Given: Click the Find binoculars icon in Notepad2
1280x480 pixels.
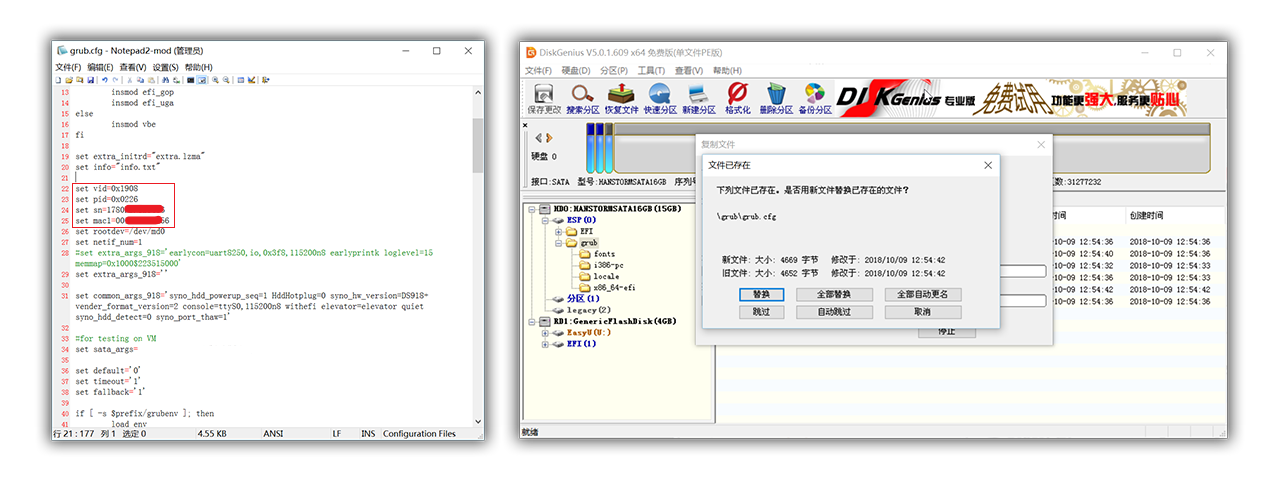Looking at the screenshot, I should pos(165,80).
